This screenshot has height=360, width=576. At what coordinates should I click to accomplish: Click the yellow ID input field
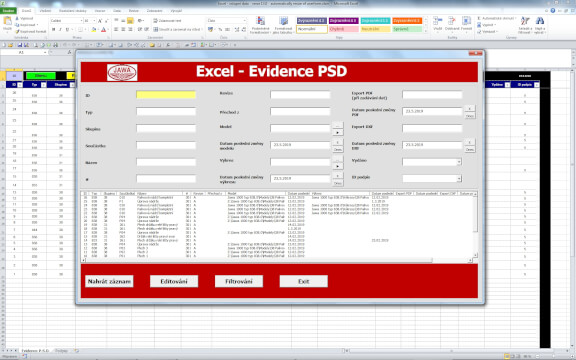click(166, 95)
